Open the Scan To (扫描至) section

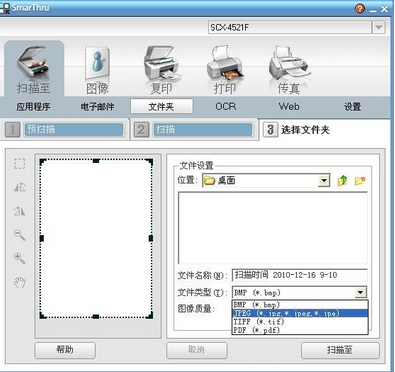point(34,70)
